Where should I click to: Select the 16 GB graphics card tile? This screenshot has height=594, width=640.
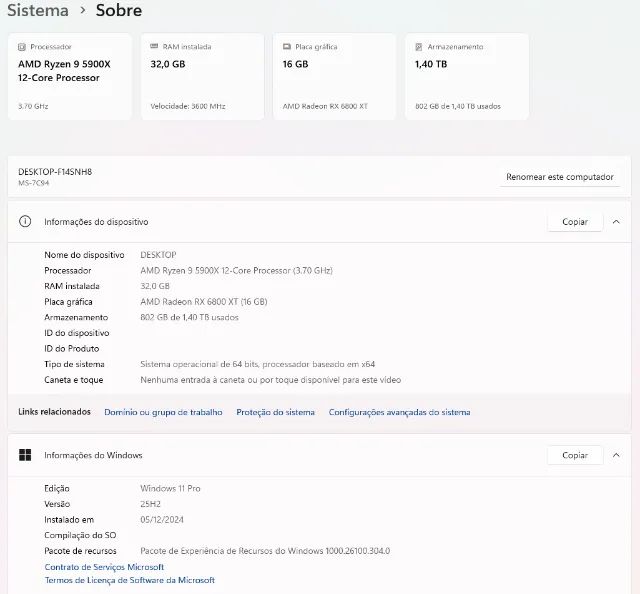pos(334,77)
